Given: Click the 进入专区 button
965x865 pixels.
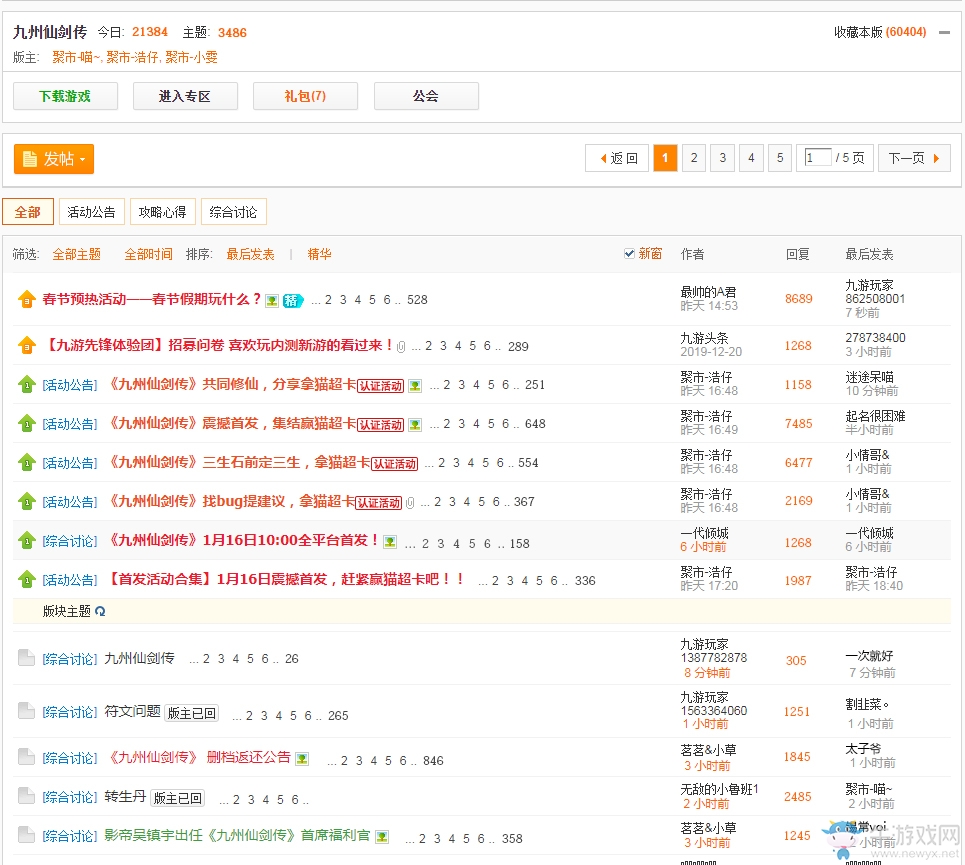Looking at the screenshot, I should [x=185, y=96].
